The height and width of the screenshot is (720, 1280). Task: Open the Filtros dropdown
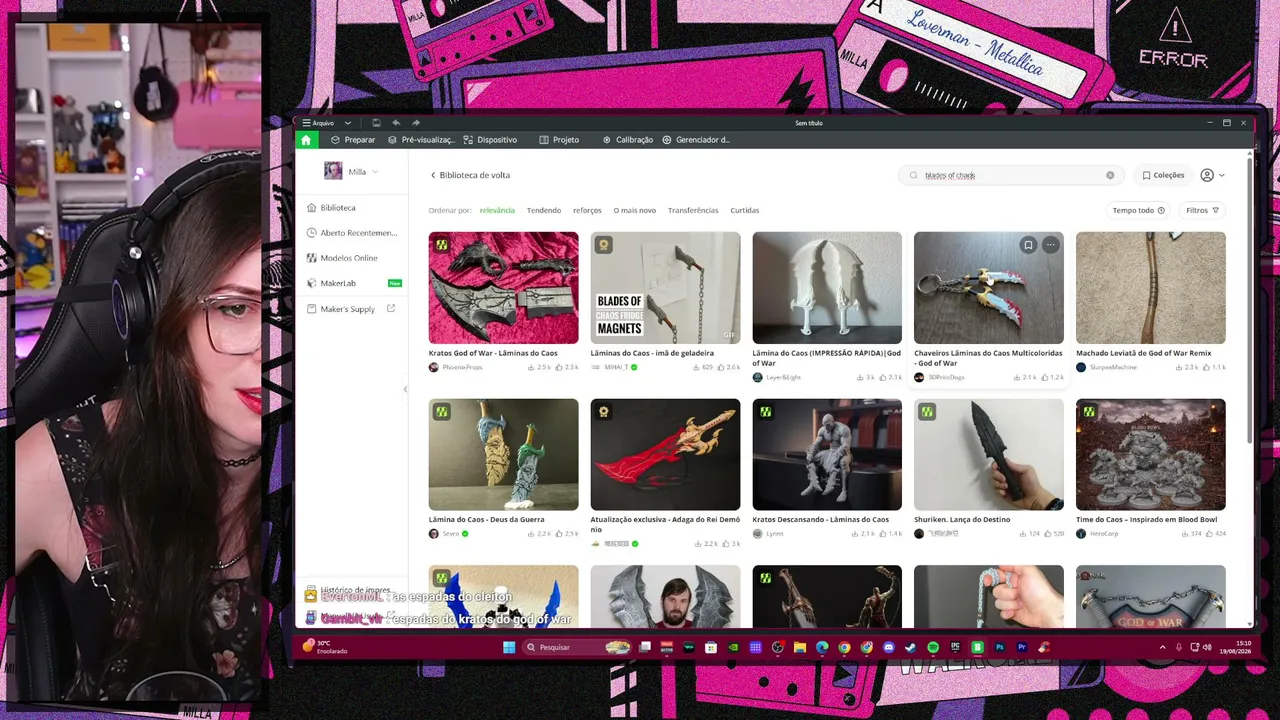[1202, 210]
